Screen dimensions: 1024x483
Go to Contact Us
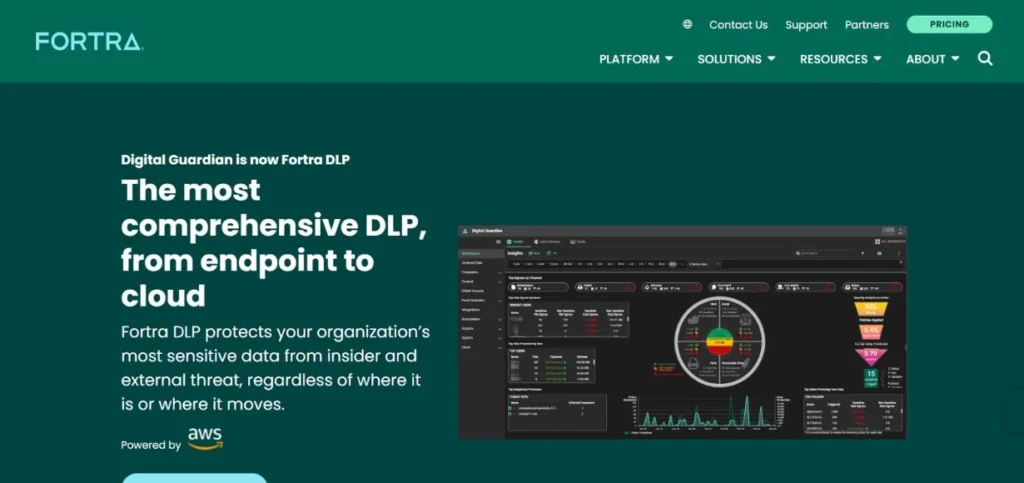click(x=738, y=25)
